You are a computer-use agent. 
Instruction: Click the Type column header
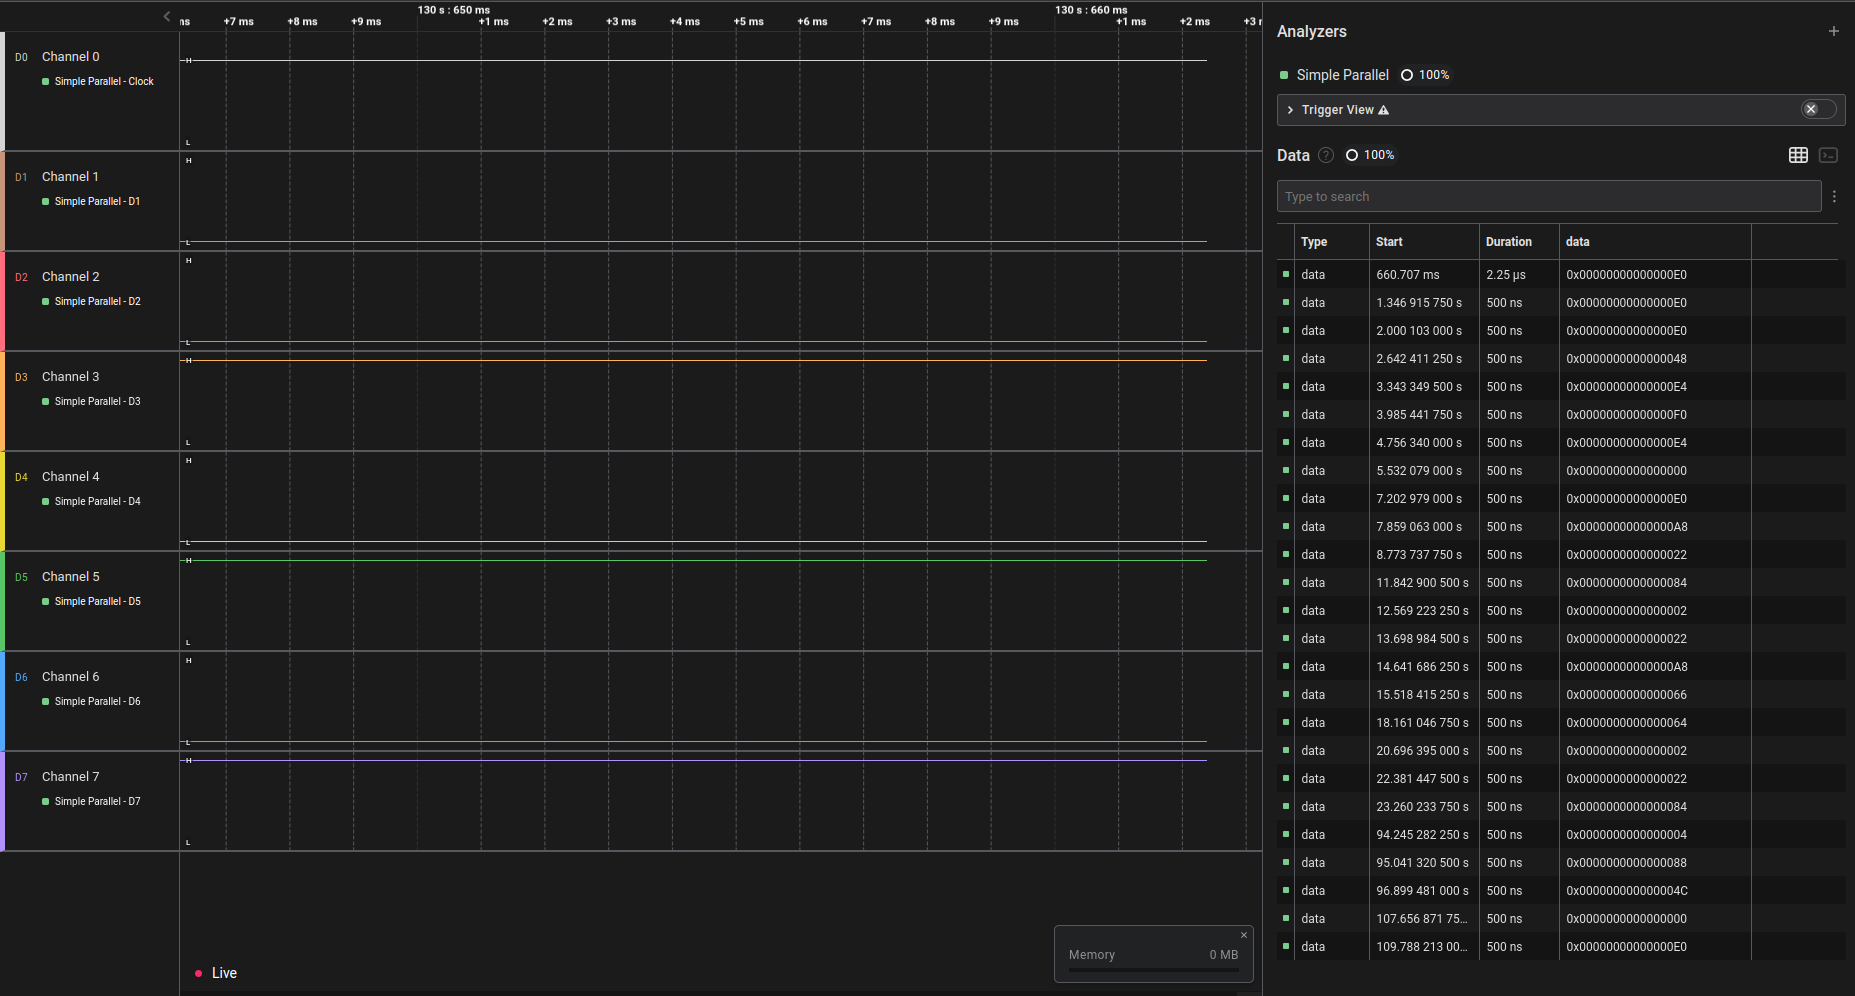pos(1314,242)
